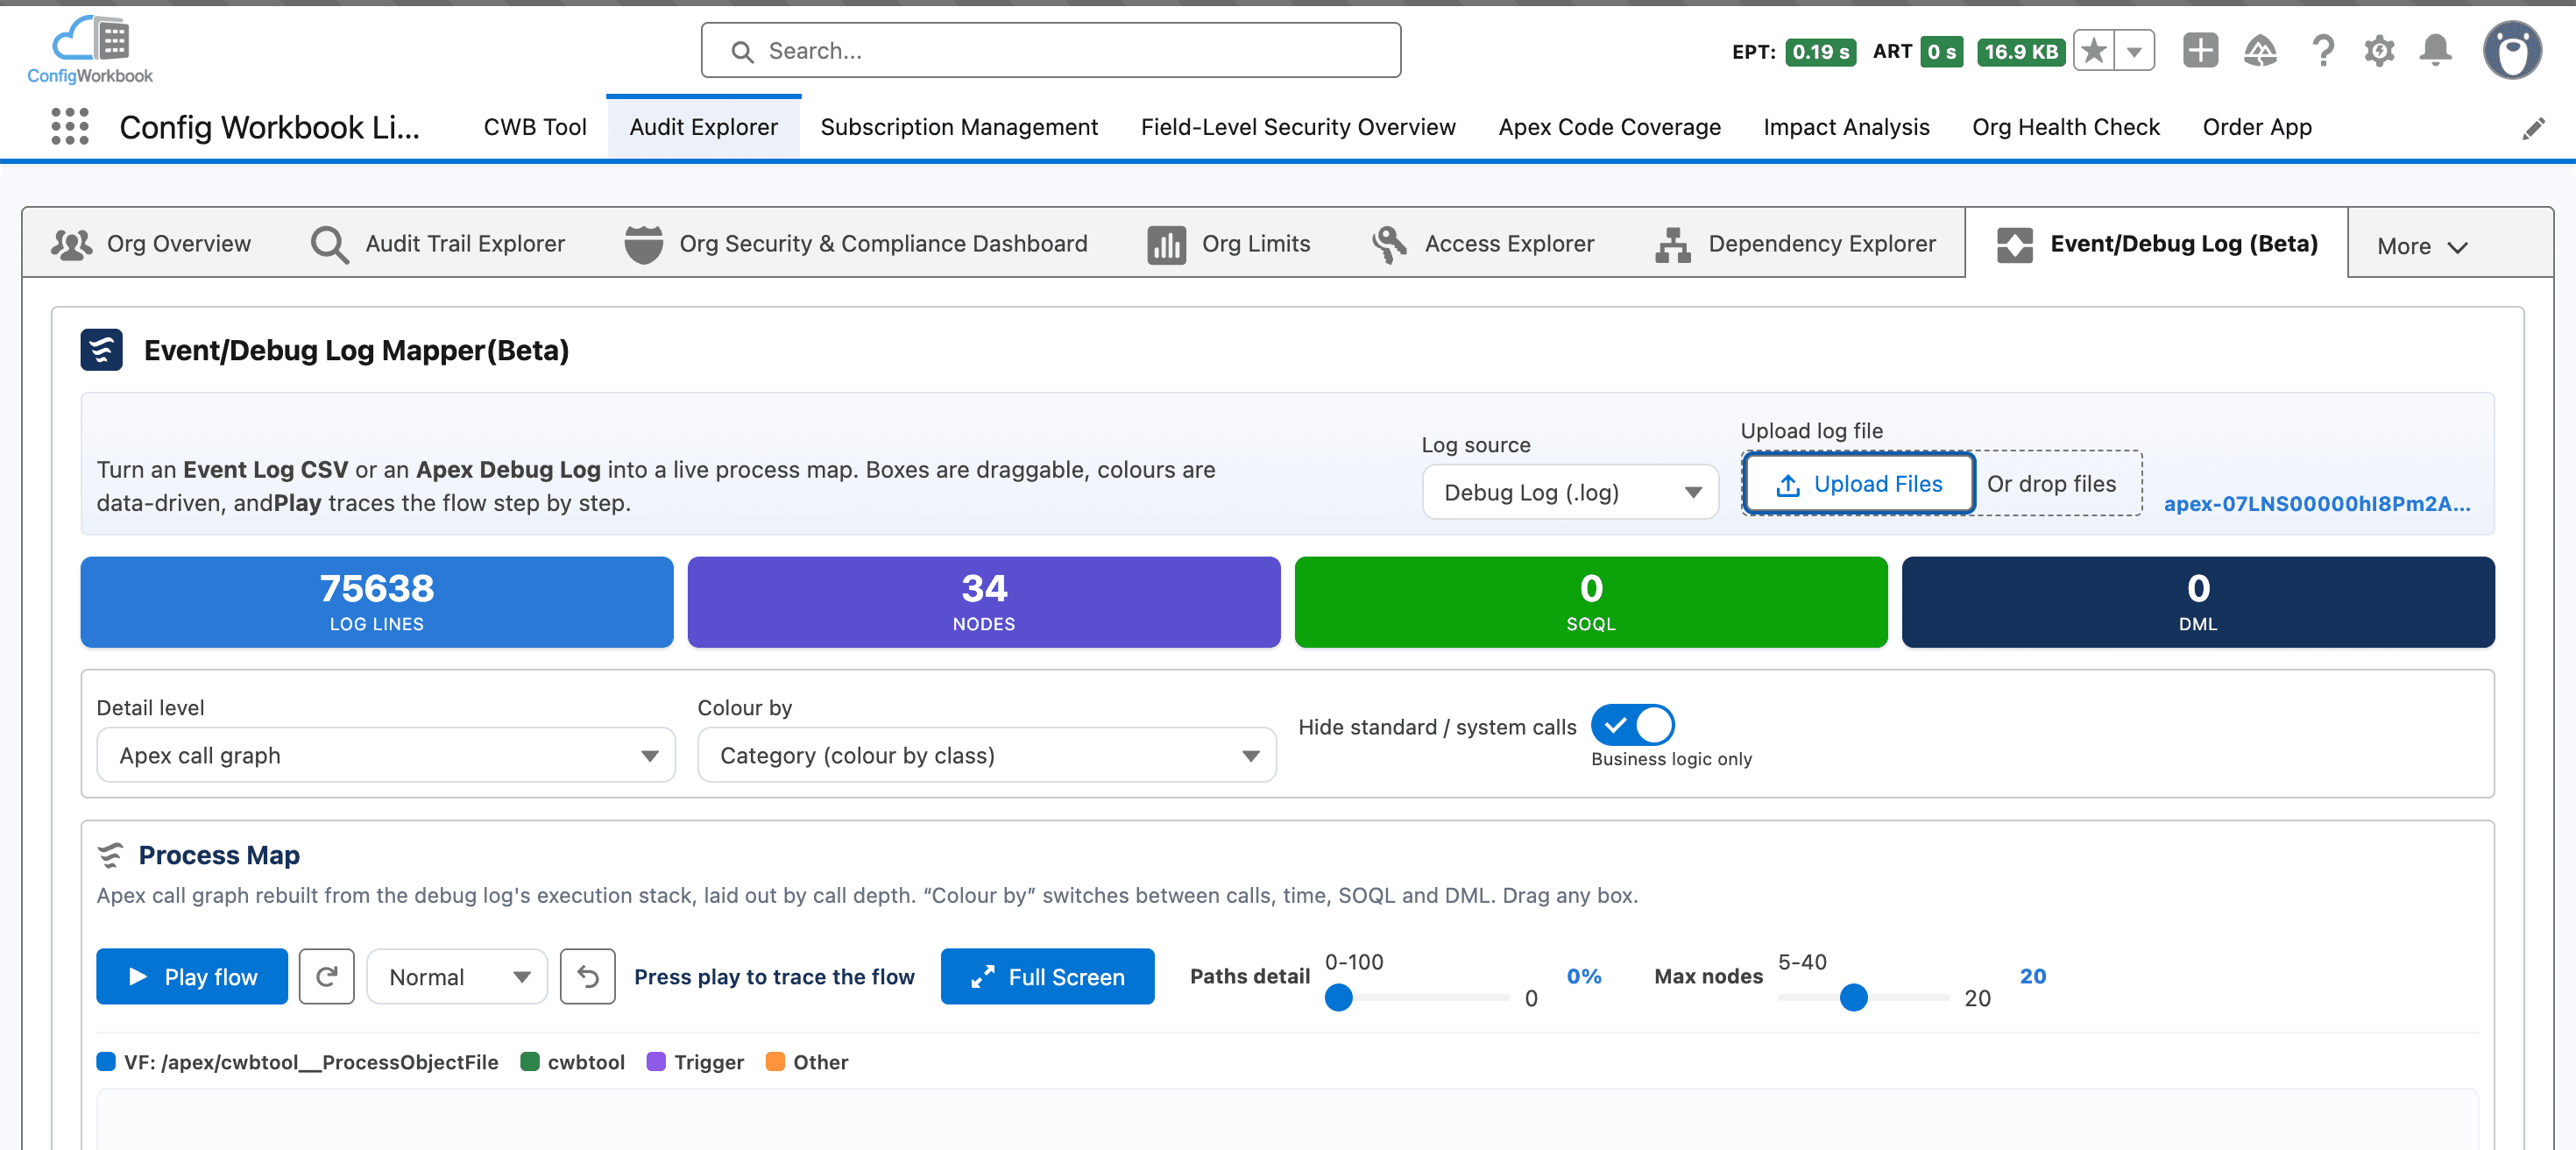Viewport: 2576px width, 1150px height.
Task: Toggle Hide standard / system calls switch
Action: pyautogui.click(x=1632, y=725)
